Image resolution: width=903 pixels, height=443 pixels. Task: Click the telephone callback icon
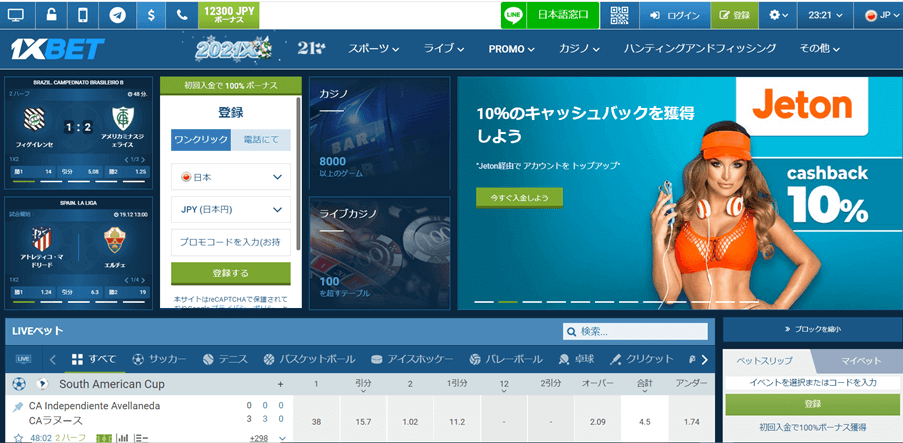point(182,15)
